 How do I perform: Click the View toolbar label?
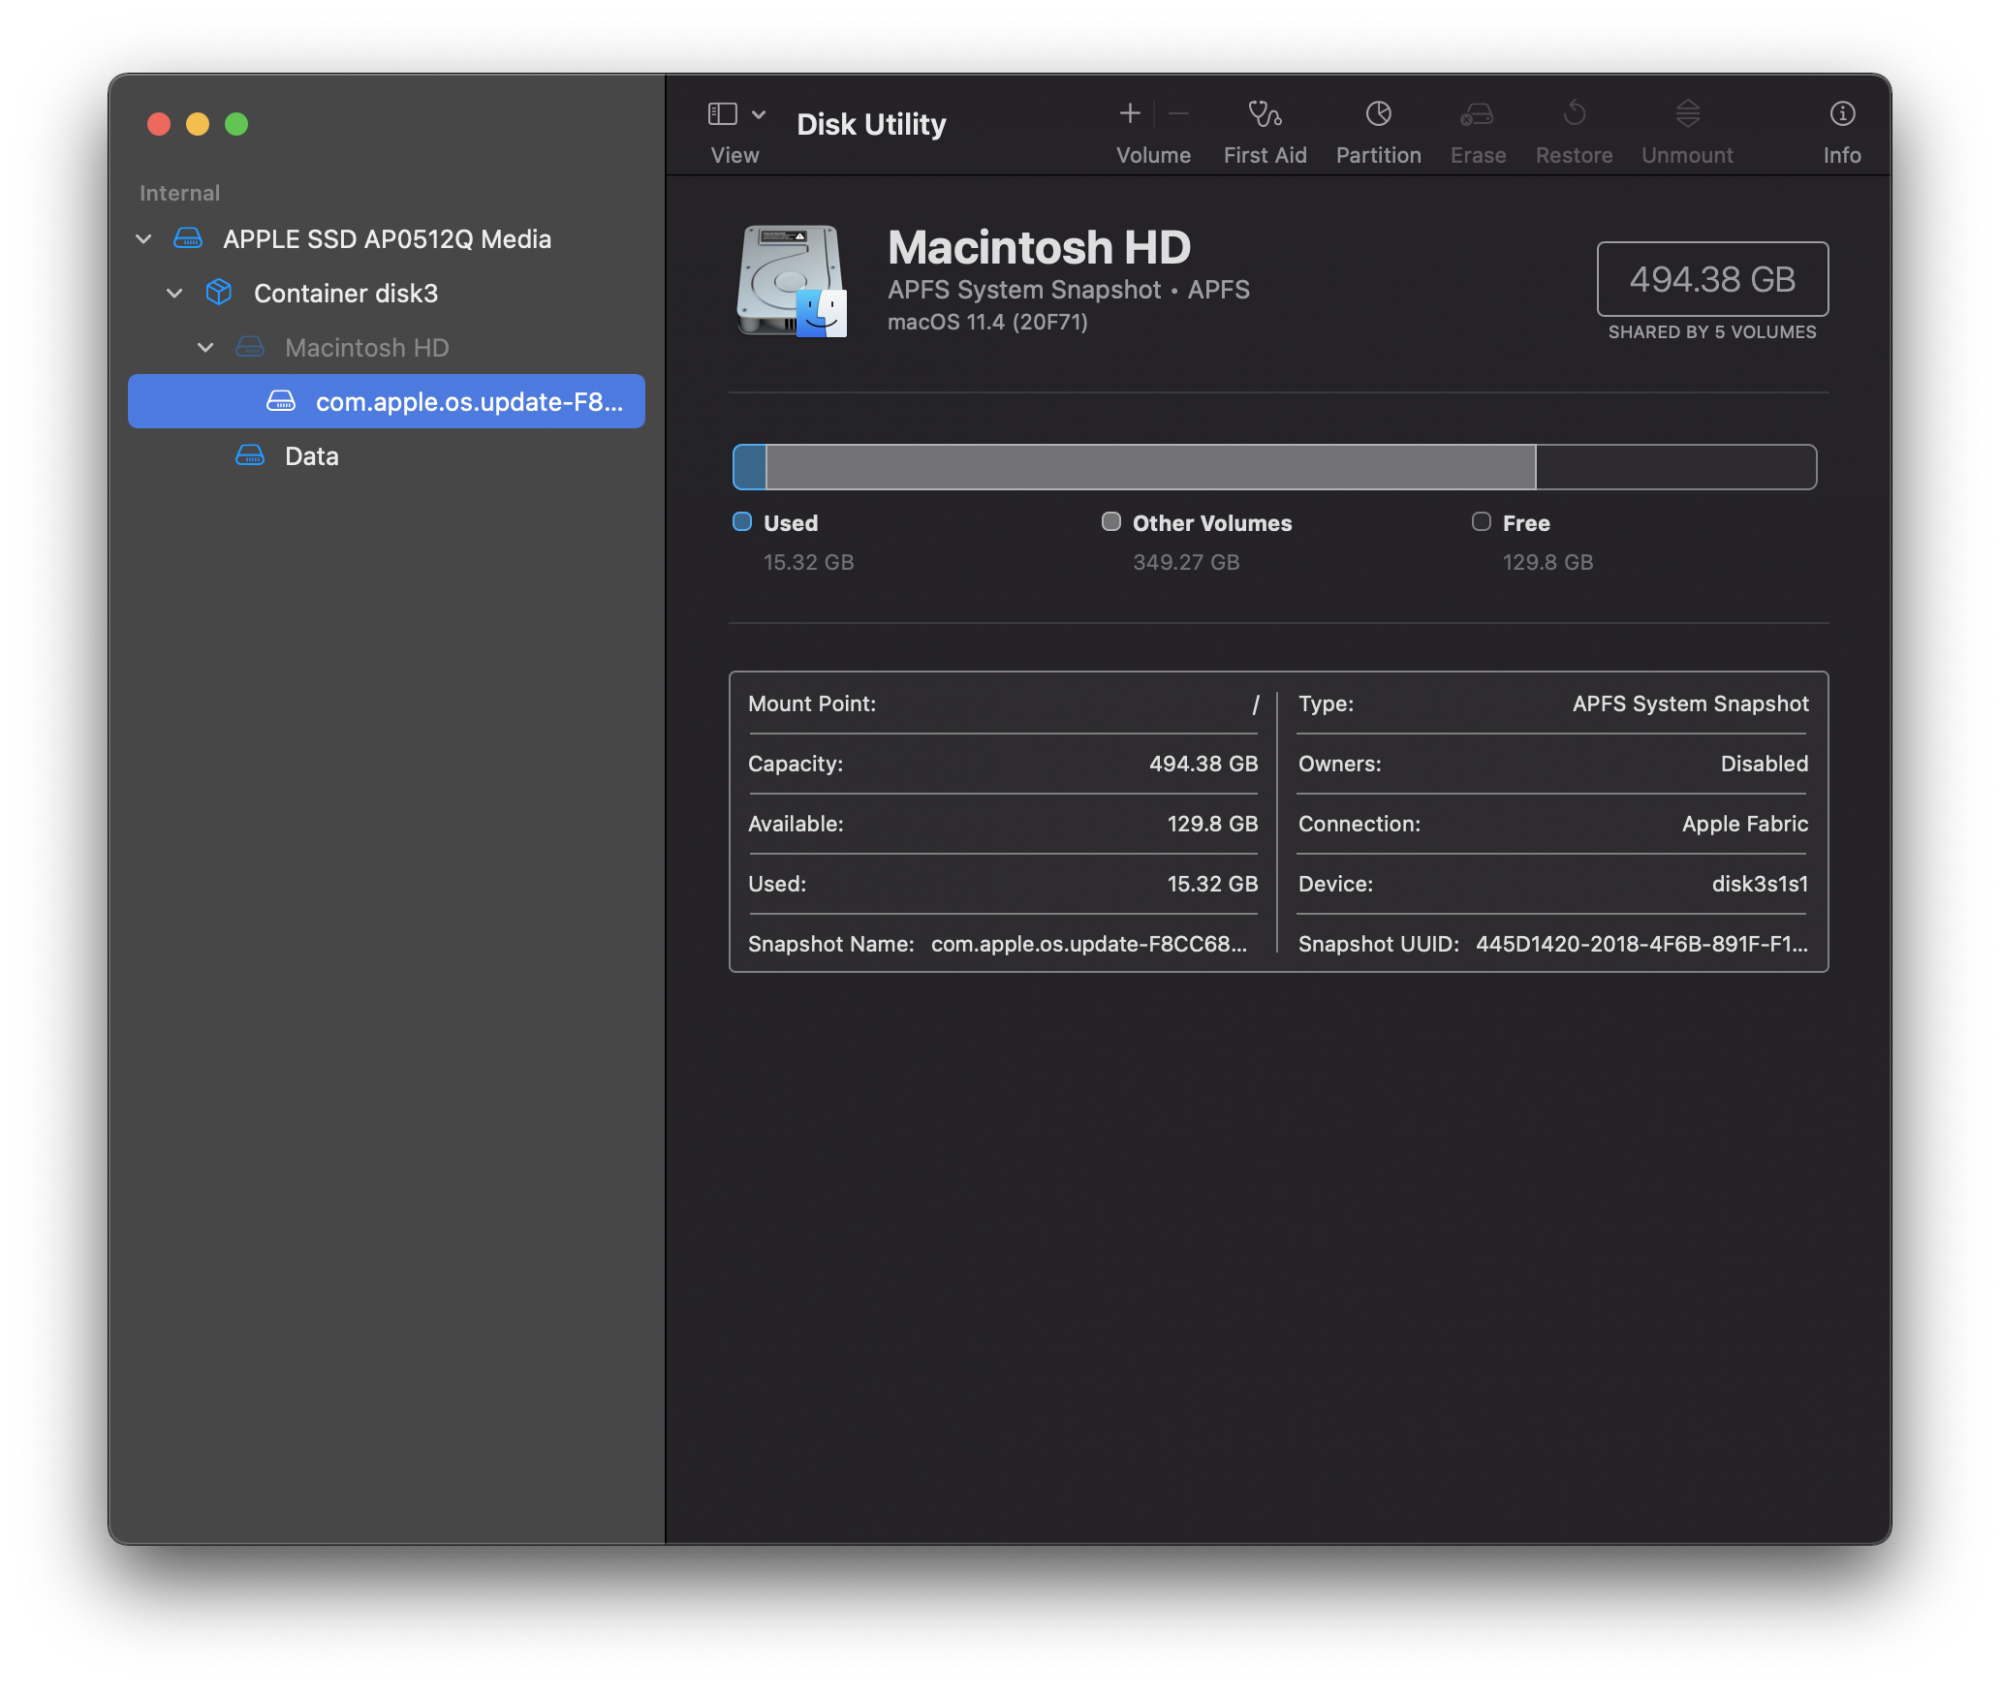pos(735,155)
